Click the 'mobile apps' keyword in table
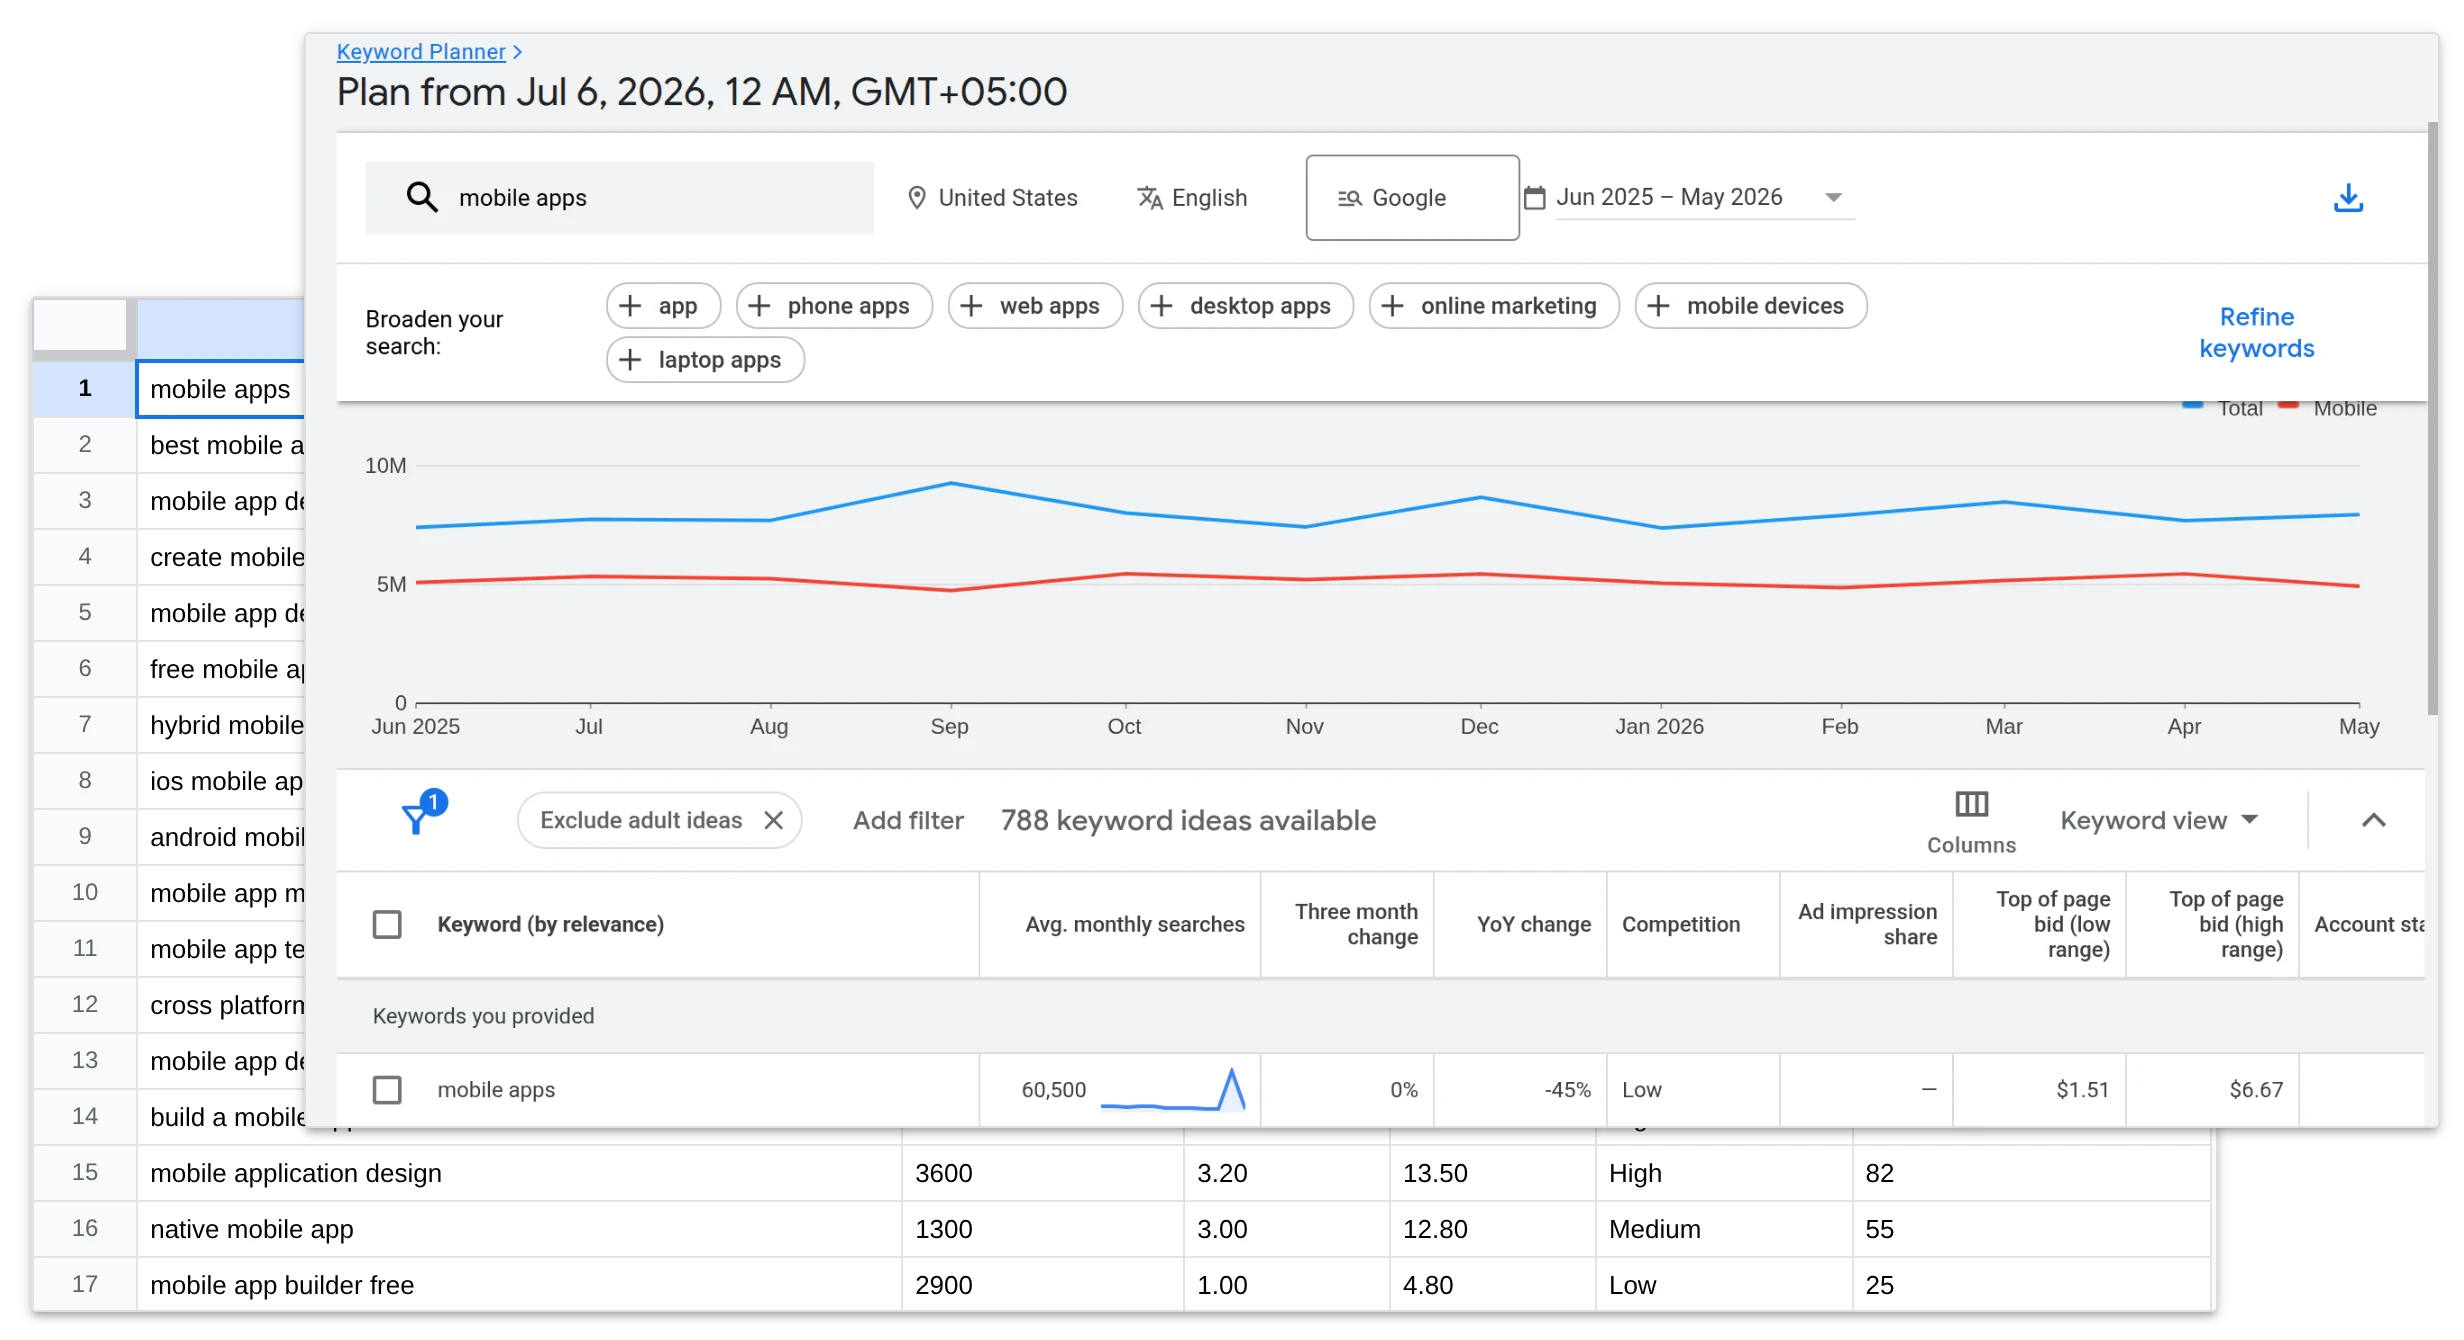Screen dimensions: 2464x1340 tap(496, 1090)
